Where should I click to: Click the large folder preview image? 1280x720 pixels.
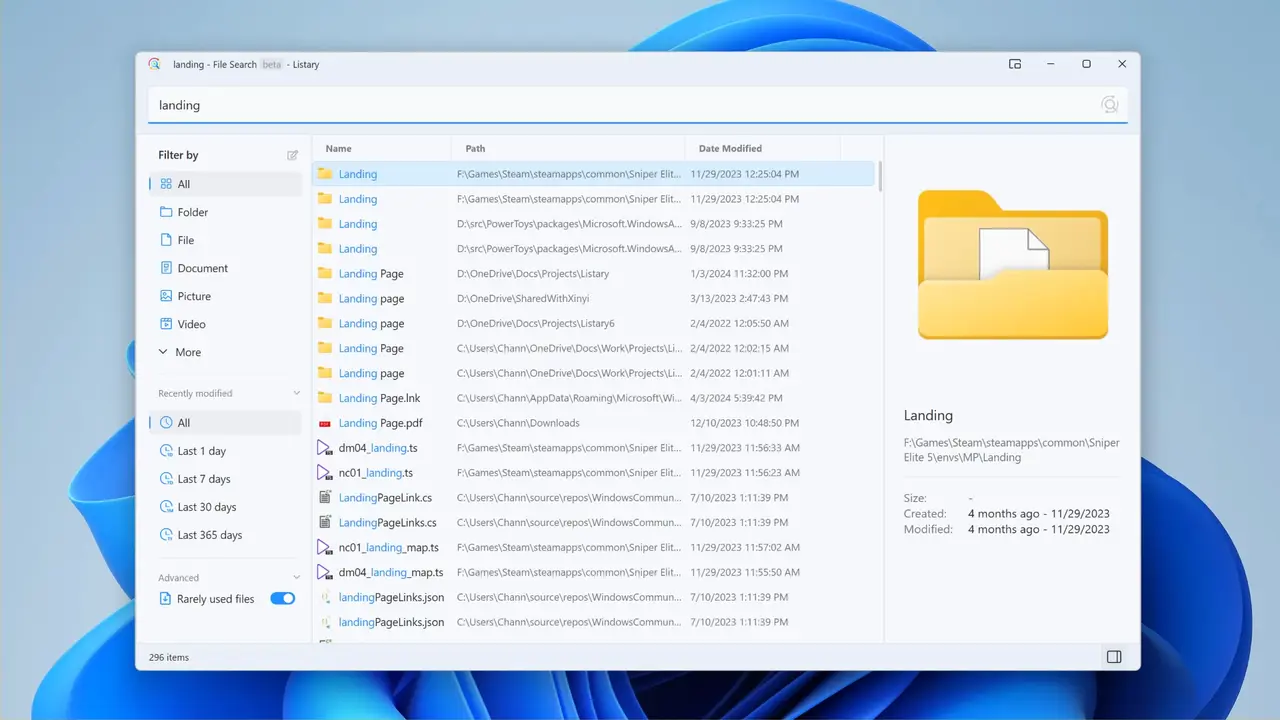tap(1012, 265)
